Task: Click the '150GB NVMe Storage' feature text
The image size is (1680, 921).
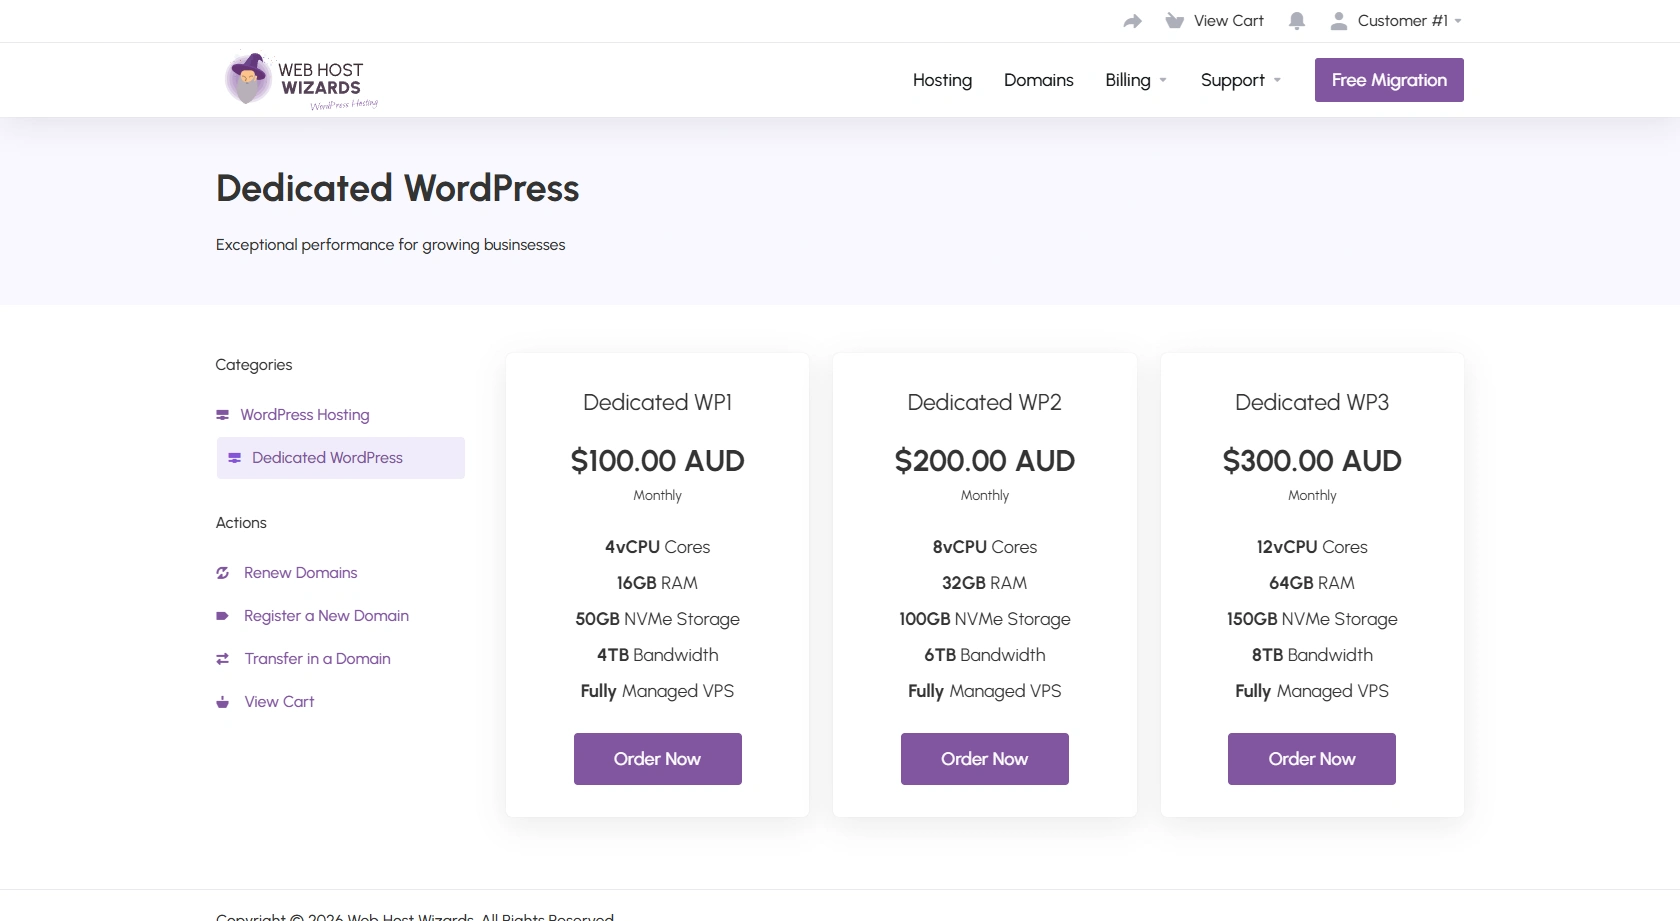Action: click(1312, 619)
